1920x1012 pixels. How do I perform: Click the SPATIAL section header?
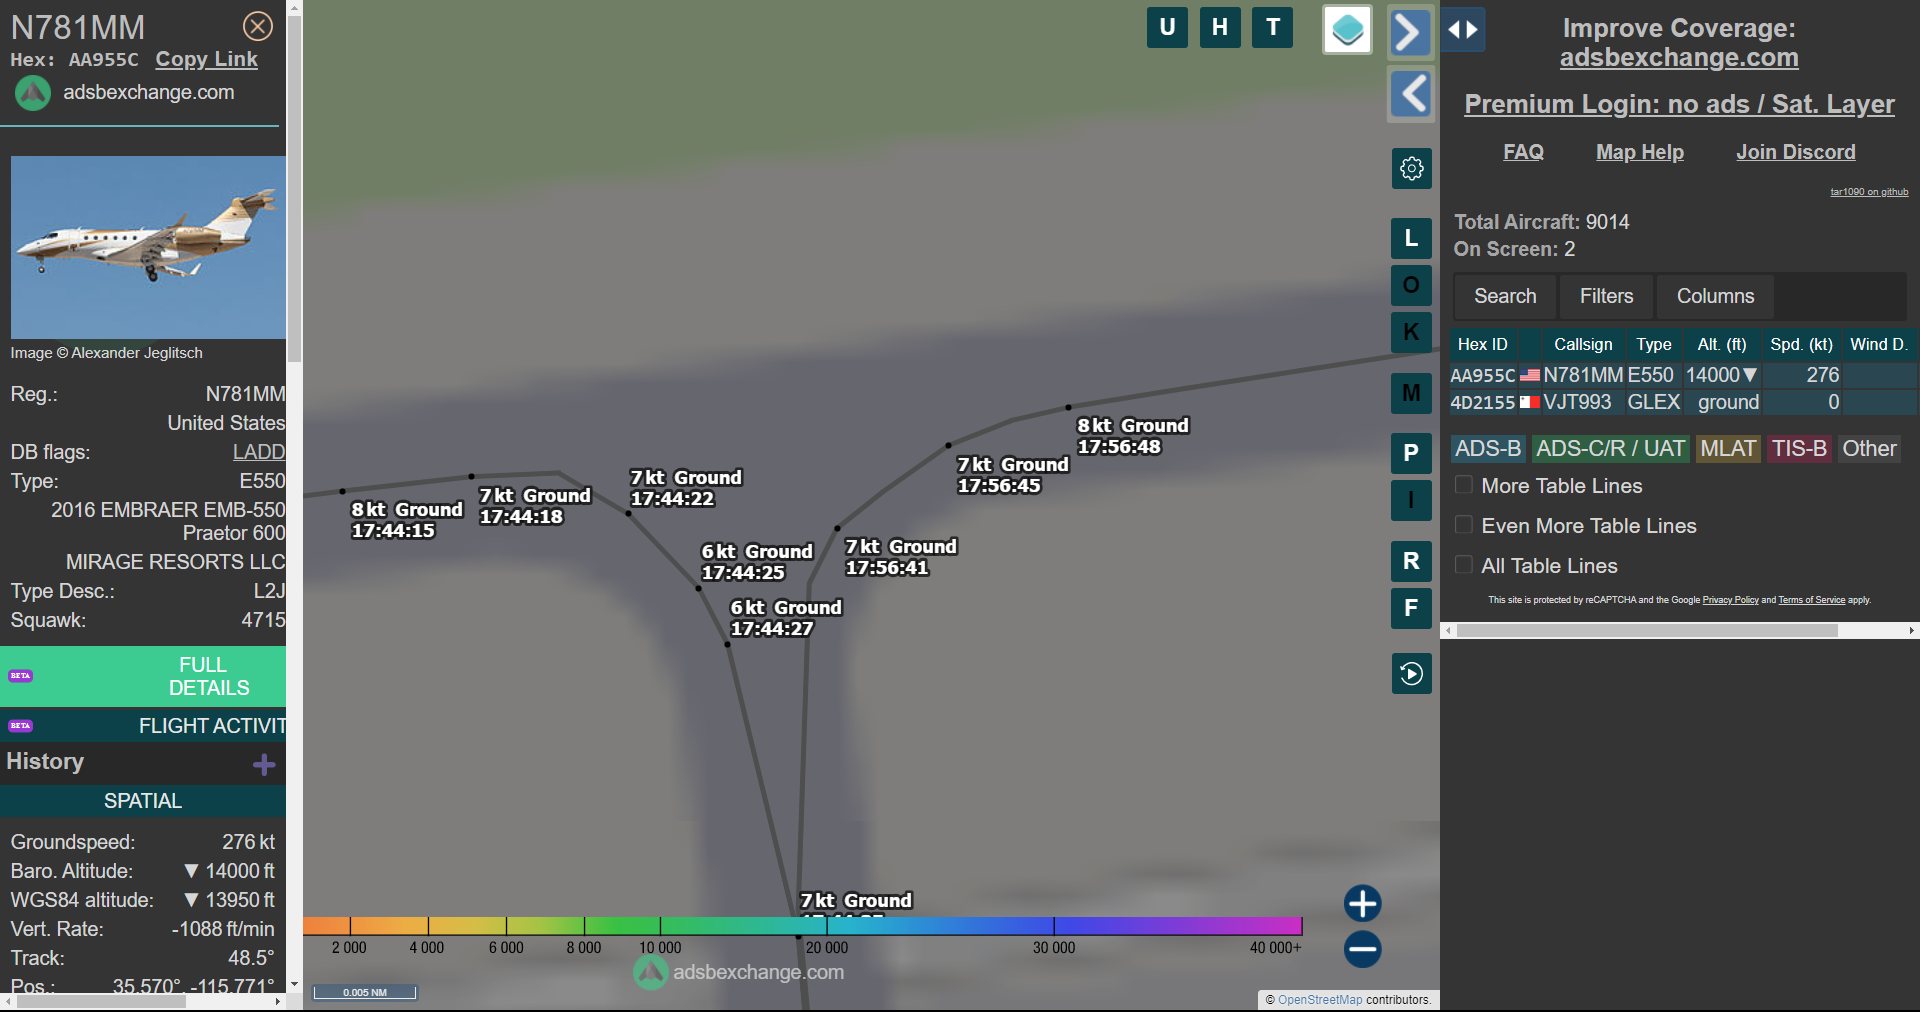click(143, 801)
